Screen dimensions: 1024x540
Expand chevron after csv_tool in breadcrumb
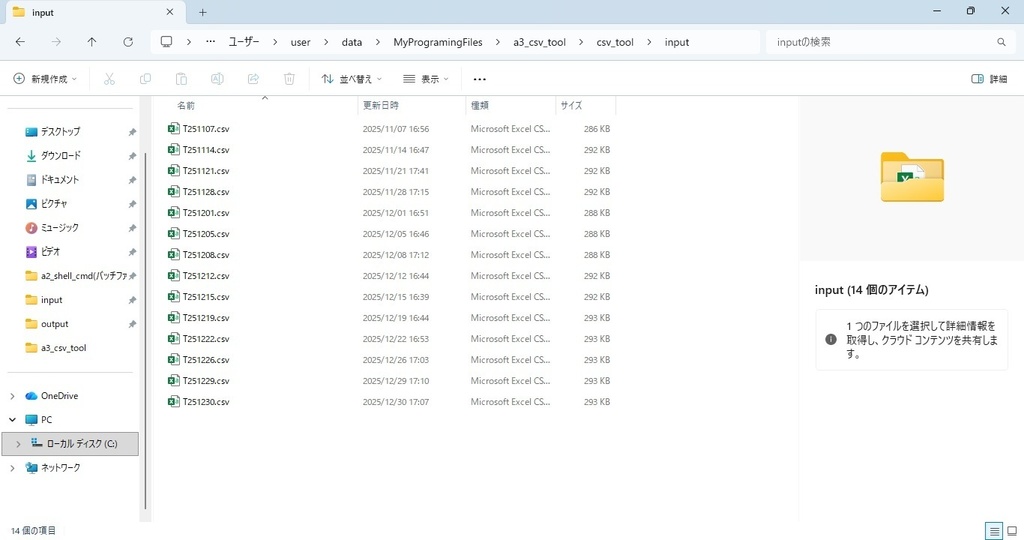[x=649, y=42]
